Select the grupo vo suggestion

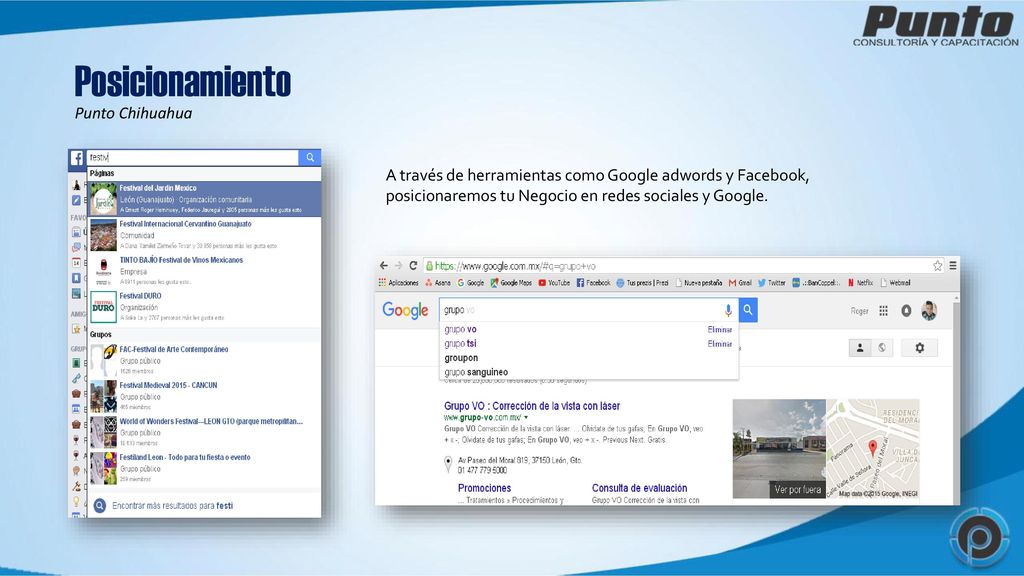pos(460,329)
